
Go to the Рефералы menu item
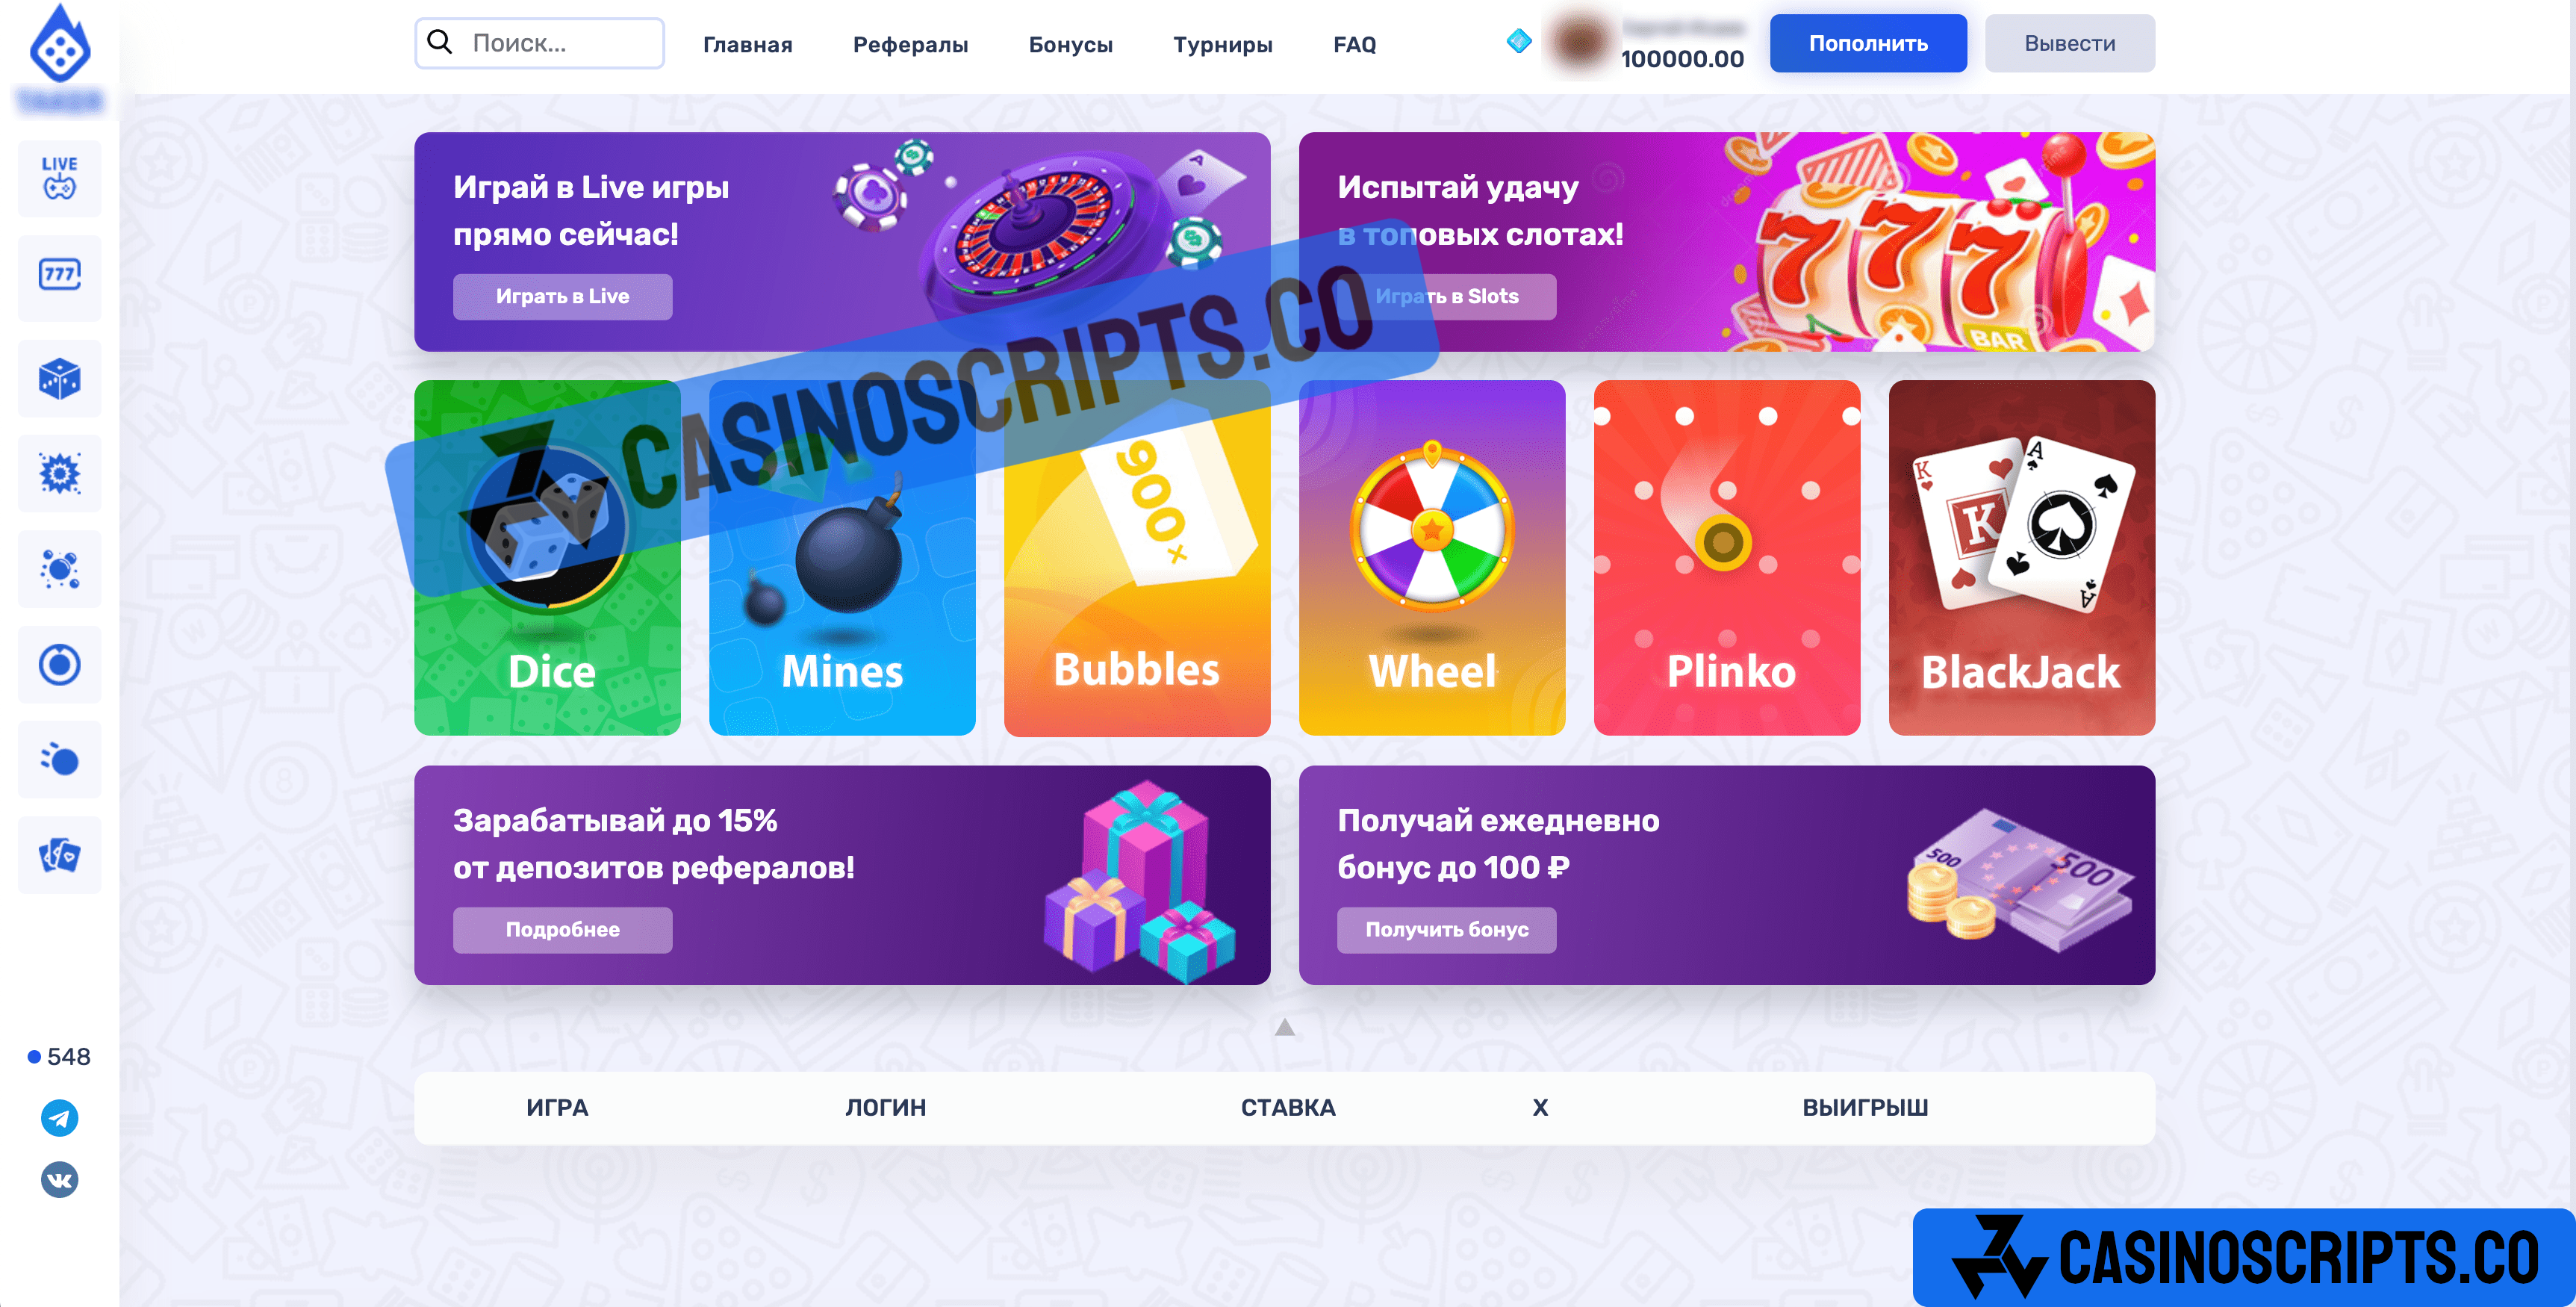pyautogui.click(x=910, y=44)
